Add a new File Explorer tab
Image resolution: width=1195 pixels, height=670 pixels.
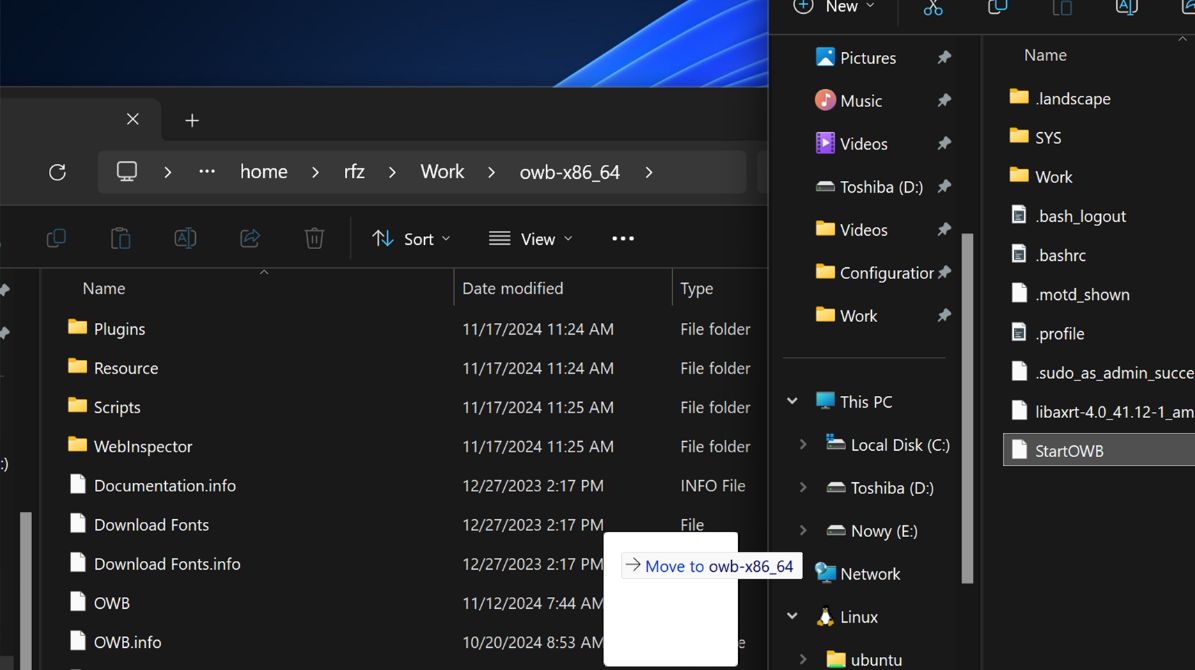click(192, 120)
